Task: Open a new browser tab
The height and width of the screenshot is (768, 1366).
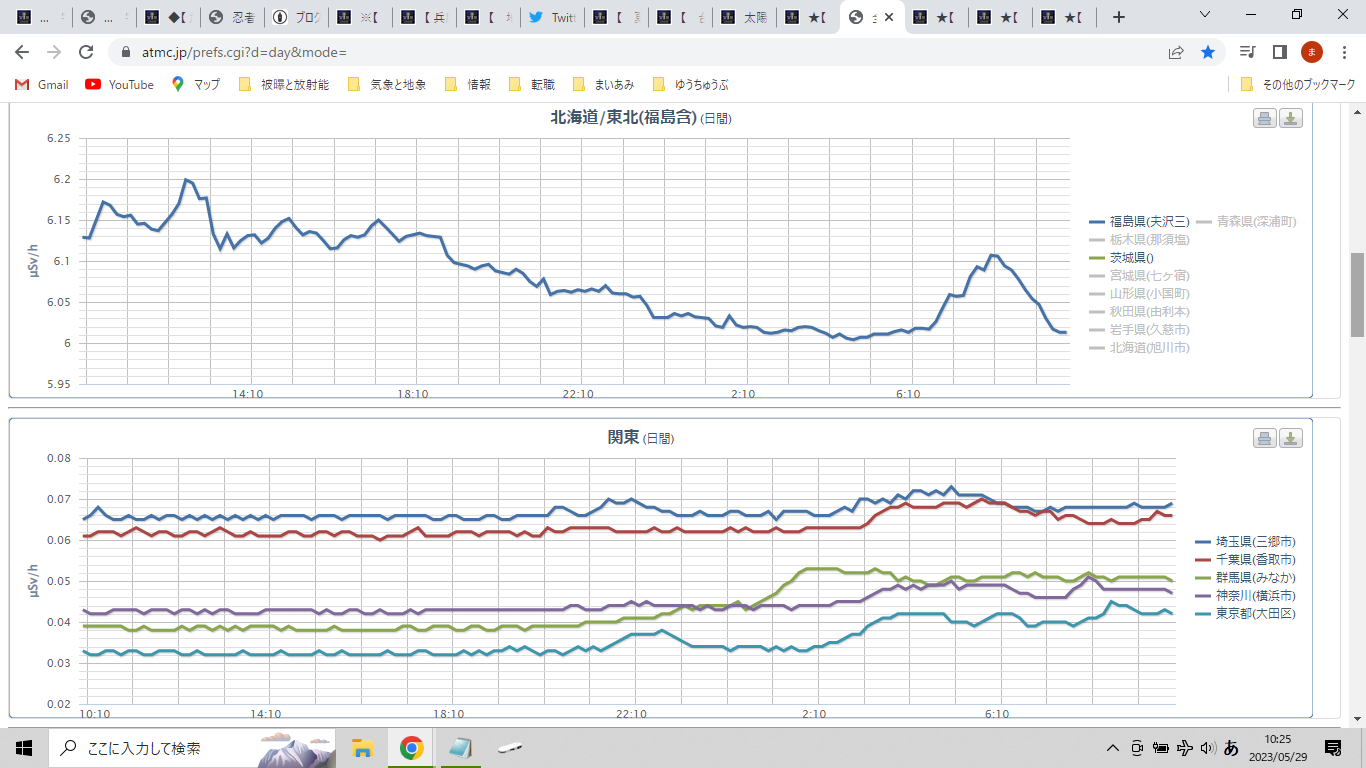Action: (1119, 17)
